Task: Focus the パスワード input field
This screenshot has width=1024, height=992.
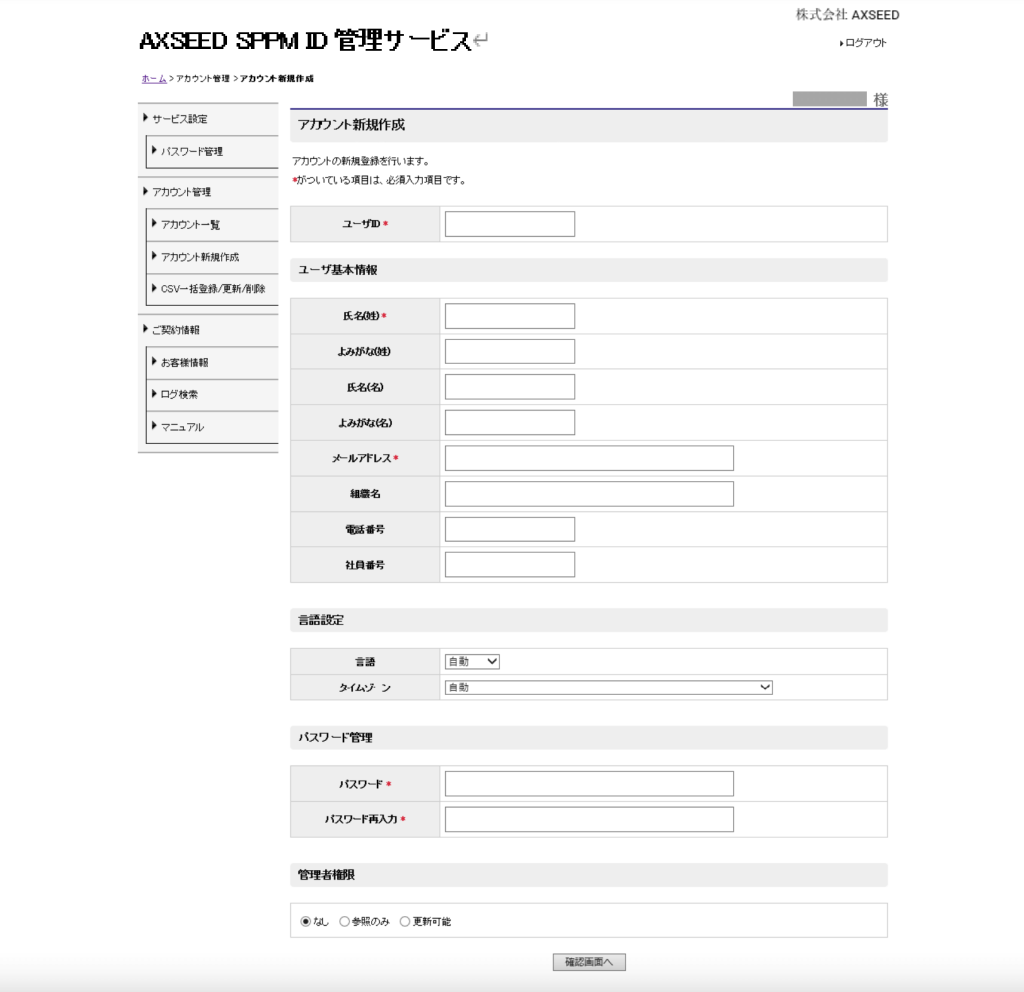Action: click(589, 784)
